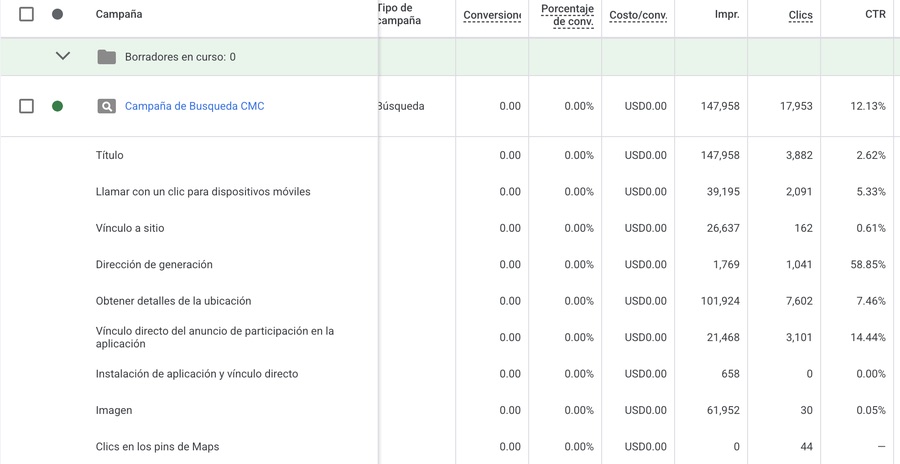Collapse the Borradores en curso section
This screenshot has width=900, height=464.
click(x=63, y=56)
